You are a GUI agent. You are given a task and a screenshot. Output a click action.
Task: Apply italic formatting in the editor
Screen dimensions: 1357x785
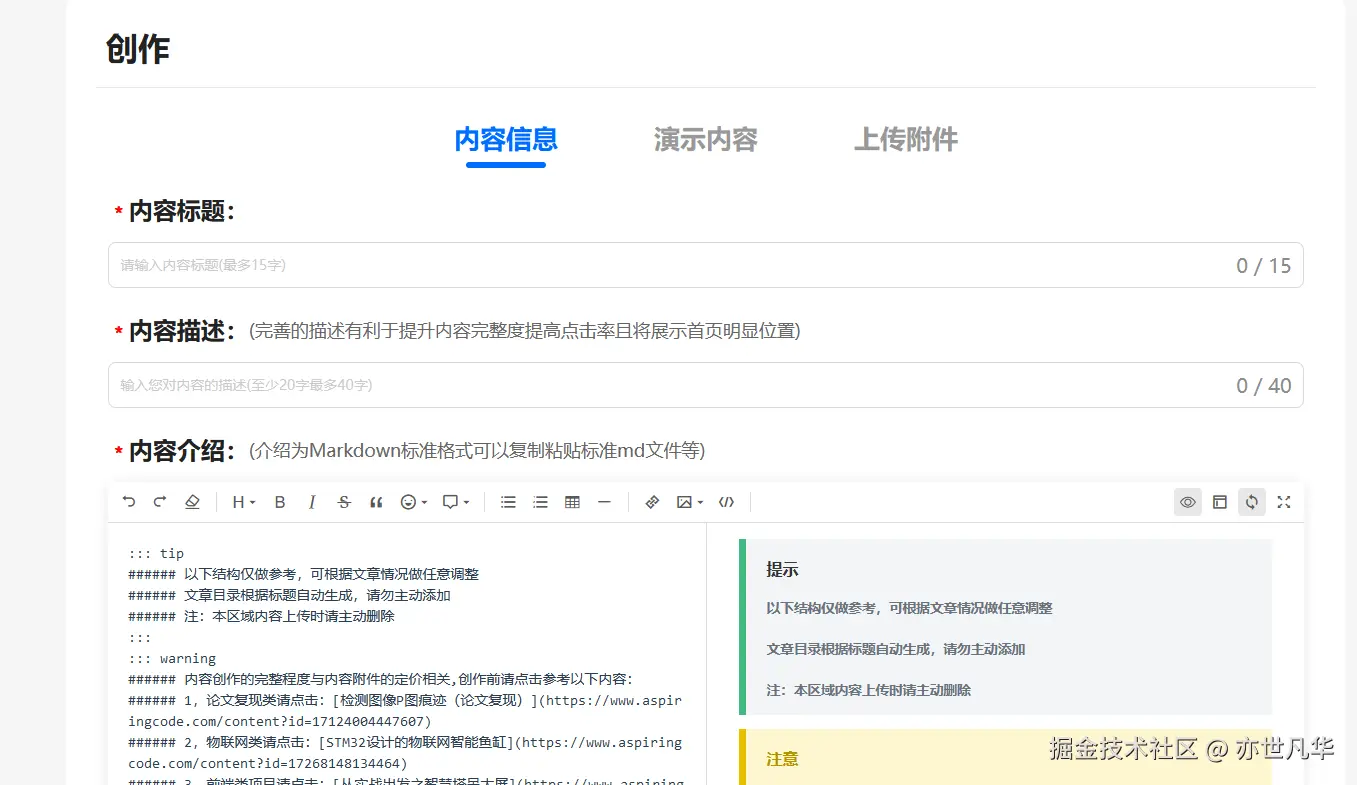click(x=312, y=501)
